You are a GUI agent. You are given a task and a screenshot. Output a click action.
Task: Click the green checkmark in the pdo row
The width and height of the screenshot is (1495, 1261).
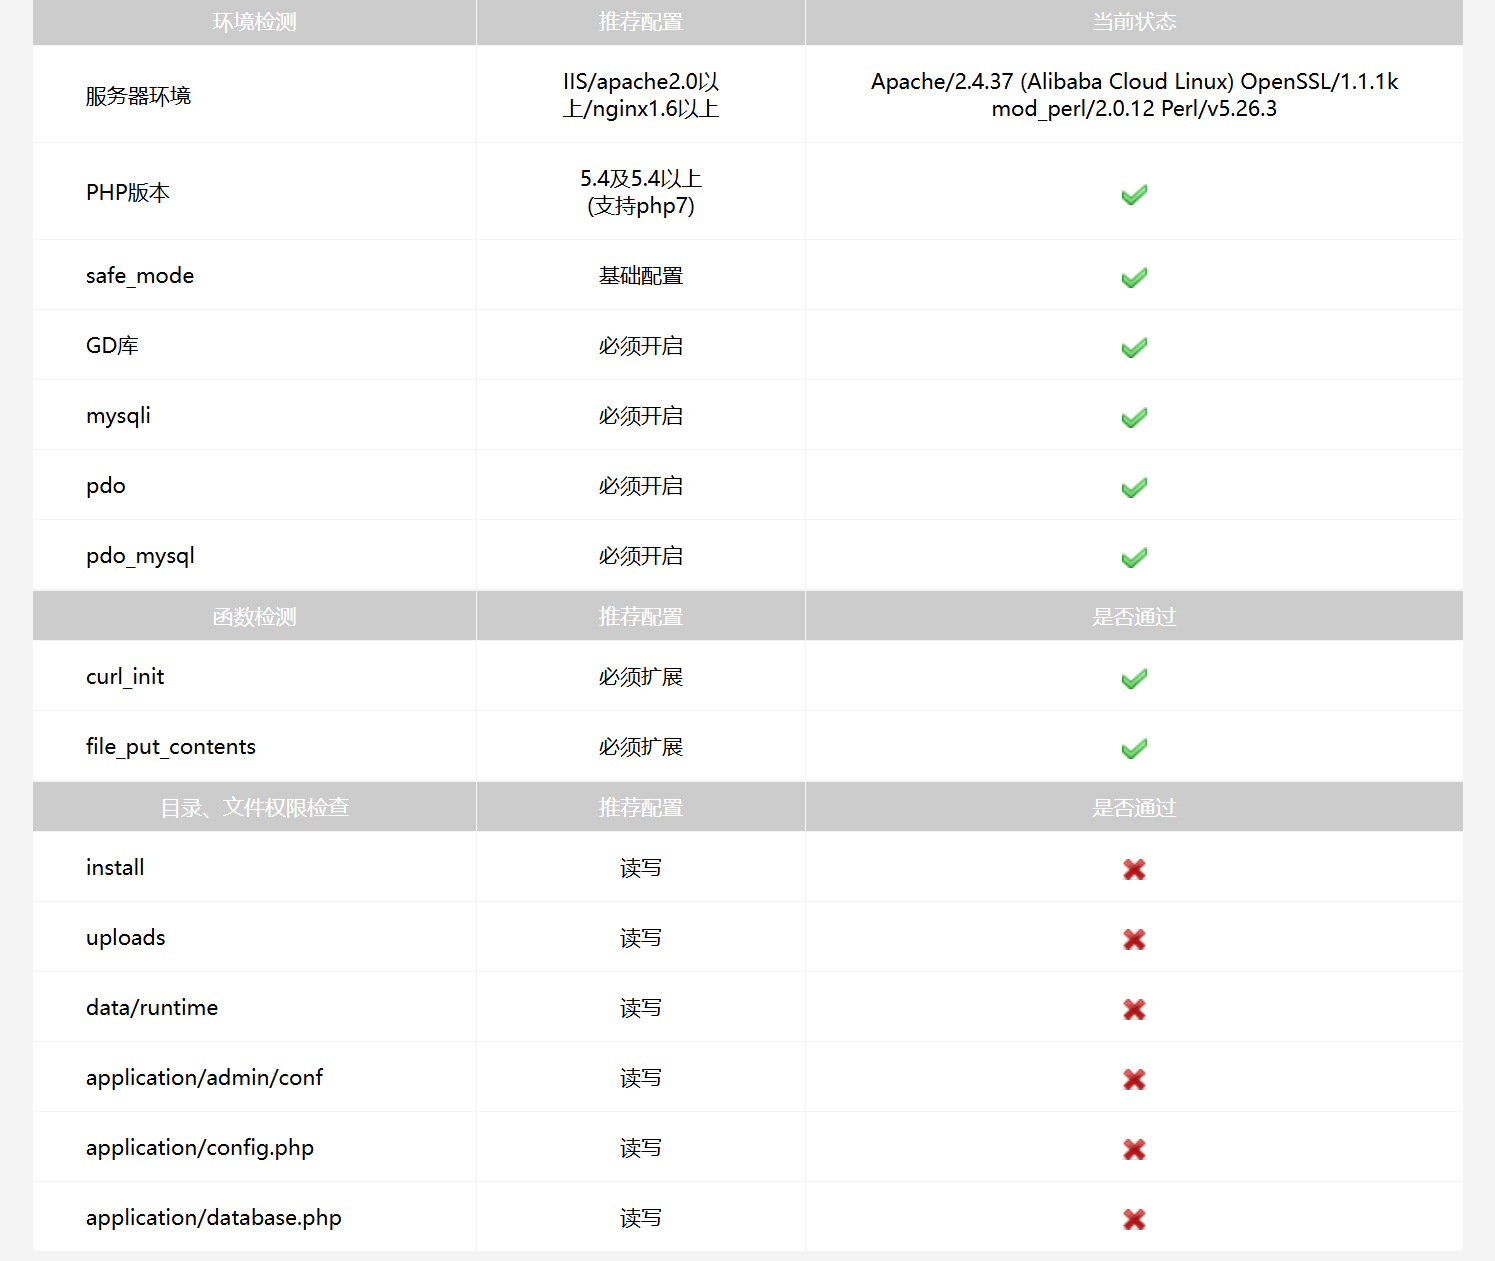1134,487
